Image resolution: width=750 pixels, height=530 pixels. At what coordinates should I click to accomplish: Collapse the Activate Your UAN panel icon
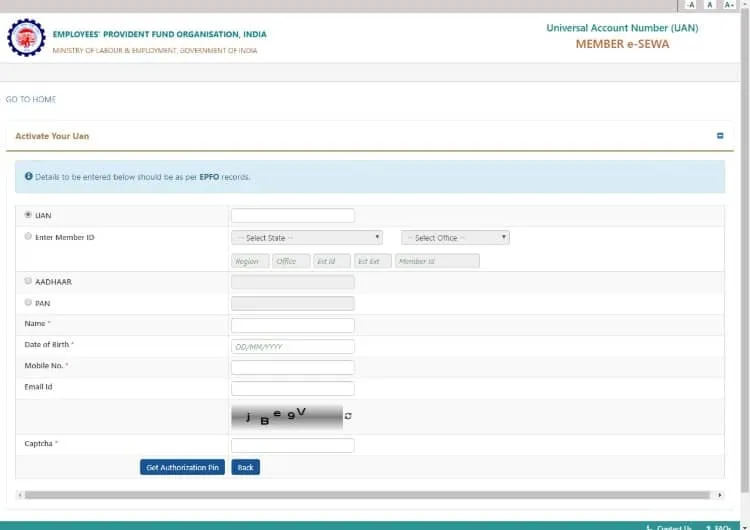click(720, 136)
